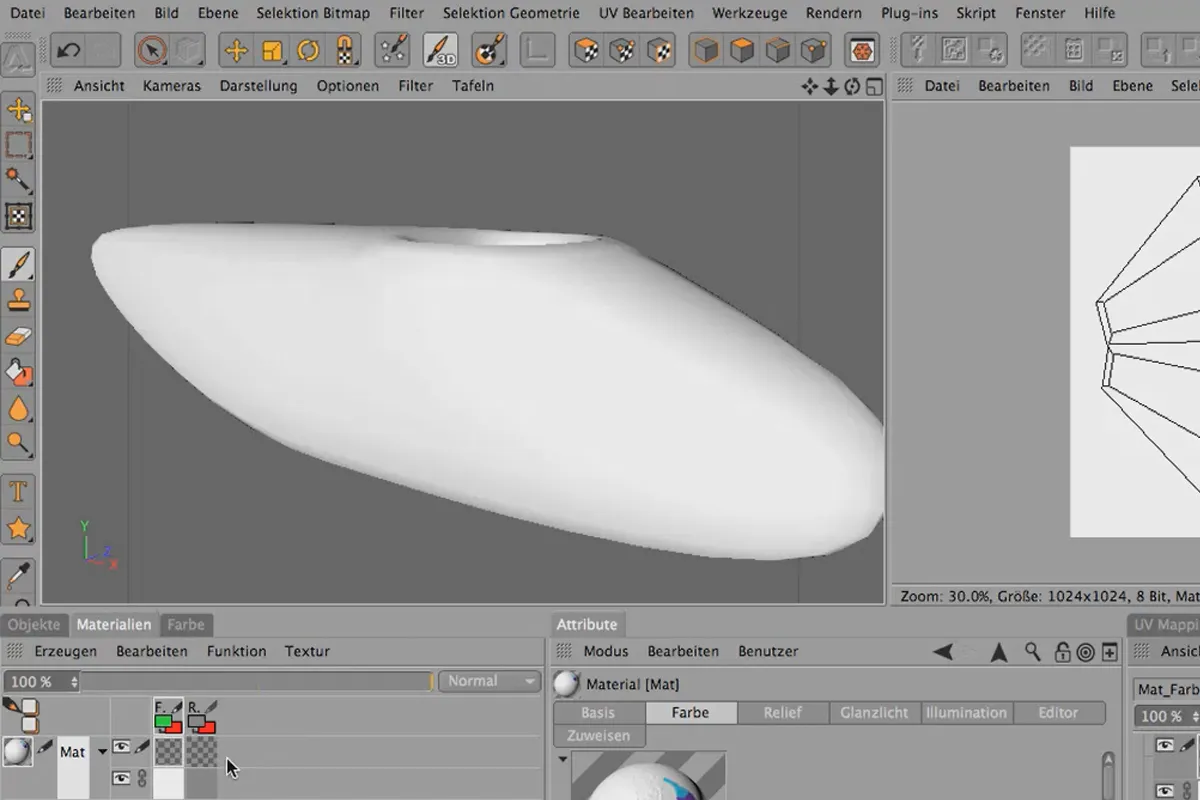This screenshot has height=800, width=1200.
Task: Select the paint bucket fill tool
Action: pos(19,372)
